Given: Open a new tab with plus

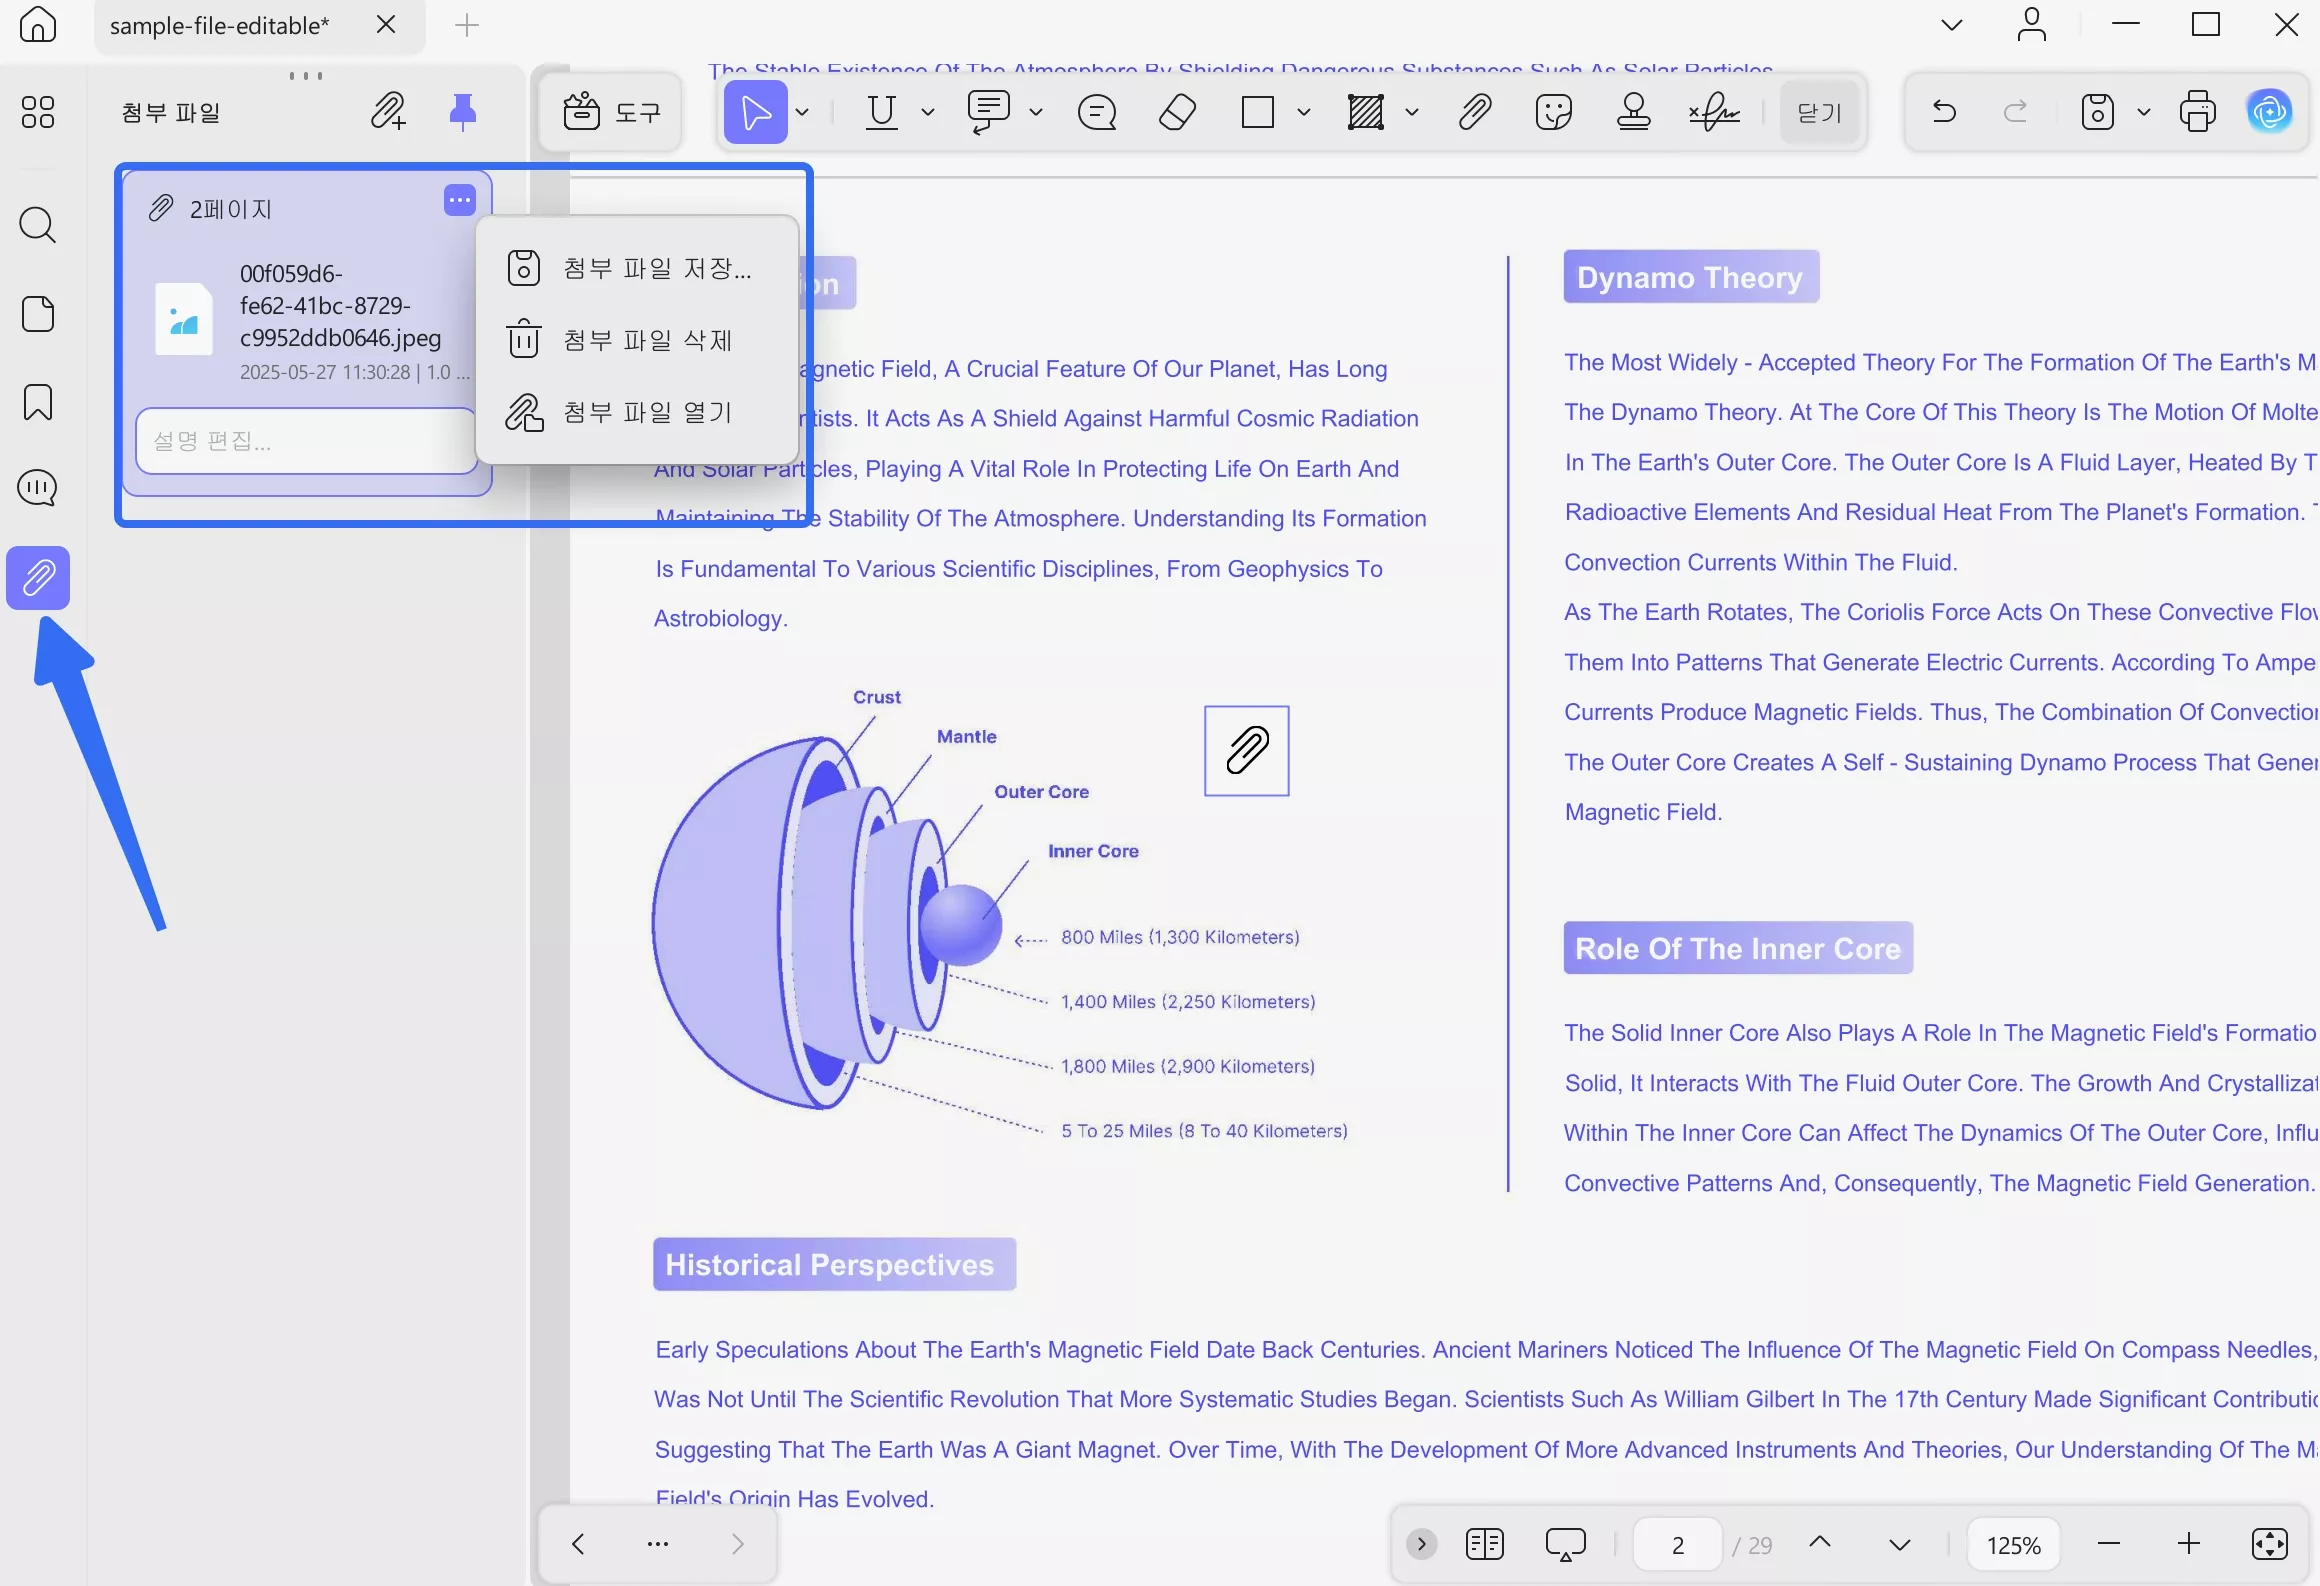Looking at the screenshot, I should click(x=467, y=25).
